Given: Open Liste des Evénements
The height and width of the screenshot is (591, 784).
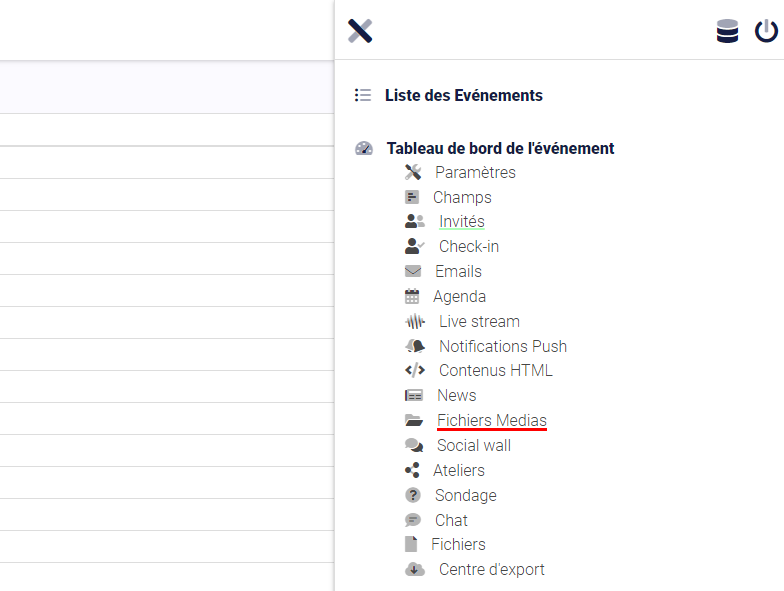Looking at the screenshot, I should pos(464,95).
